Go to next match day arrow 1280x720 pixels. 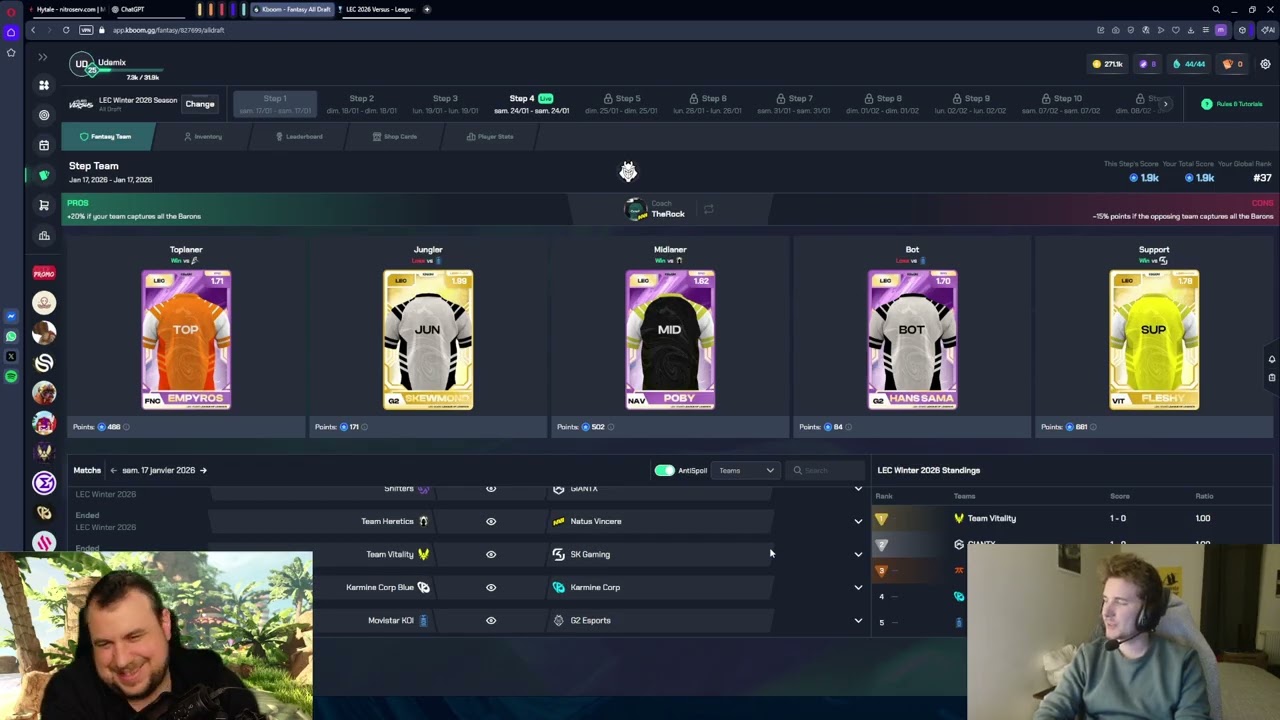pos(203,470)
